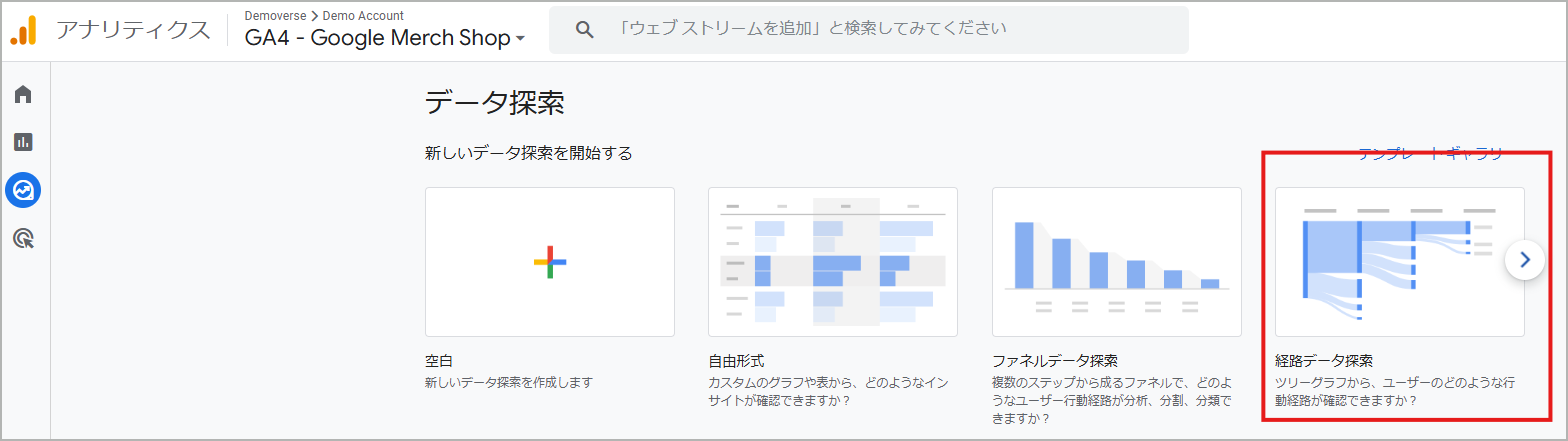Click the colorful plus icon for blank exploration
Image resolution: width=1568 pixels, height=441 pixels.
tap(549, 262)
